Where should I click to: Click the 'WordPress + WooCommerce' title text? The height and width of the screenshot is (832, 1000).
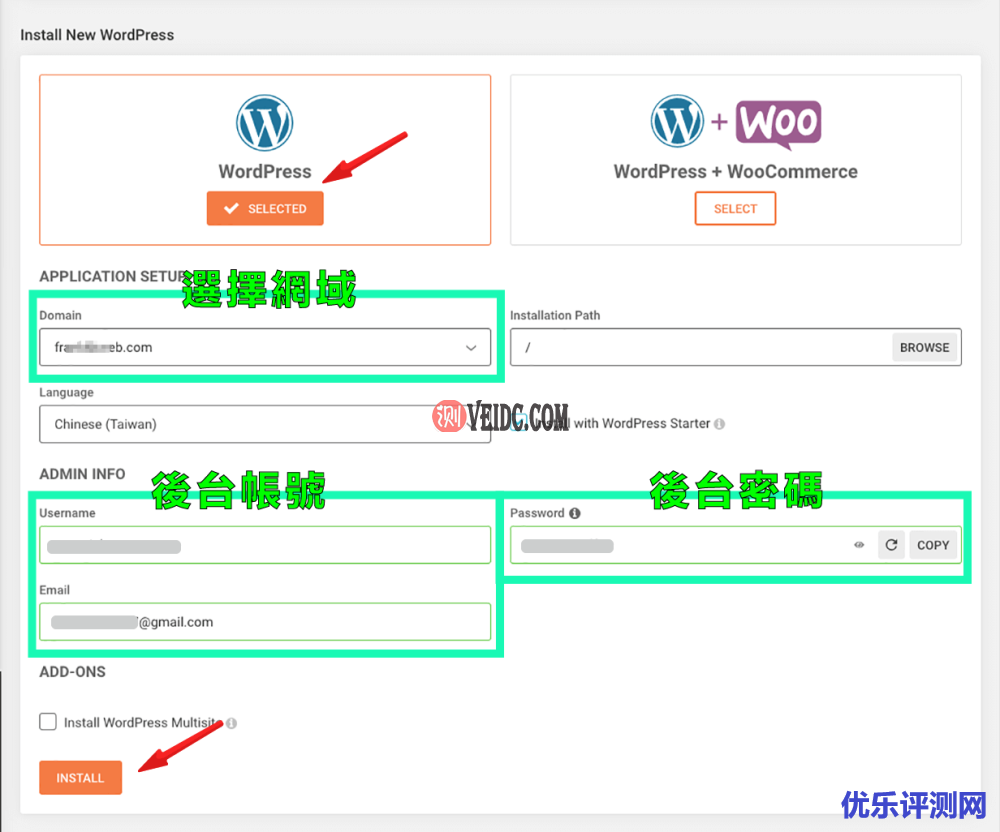[x=735, y=172]
